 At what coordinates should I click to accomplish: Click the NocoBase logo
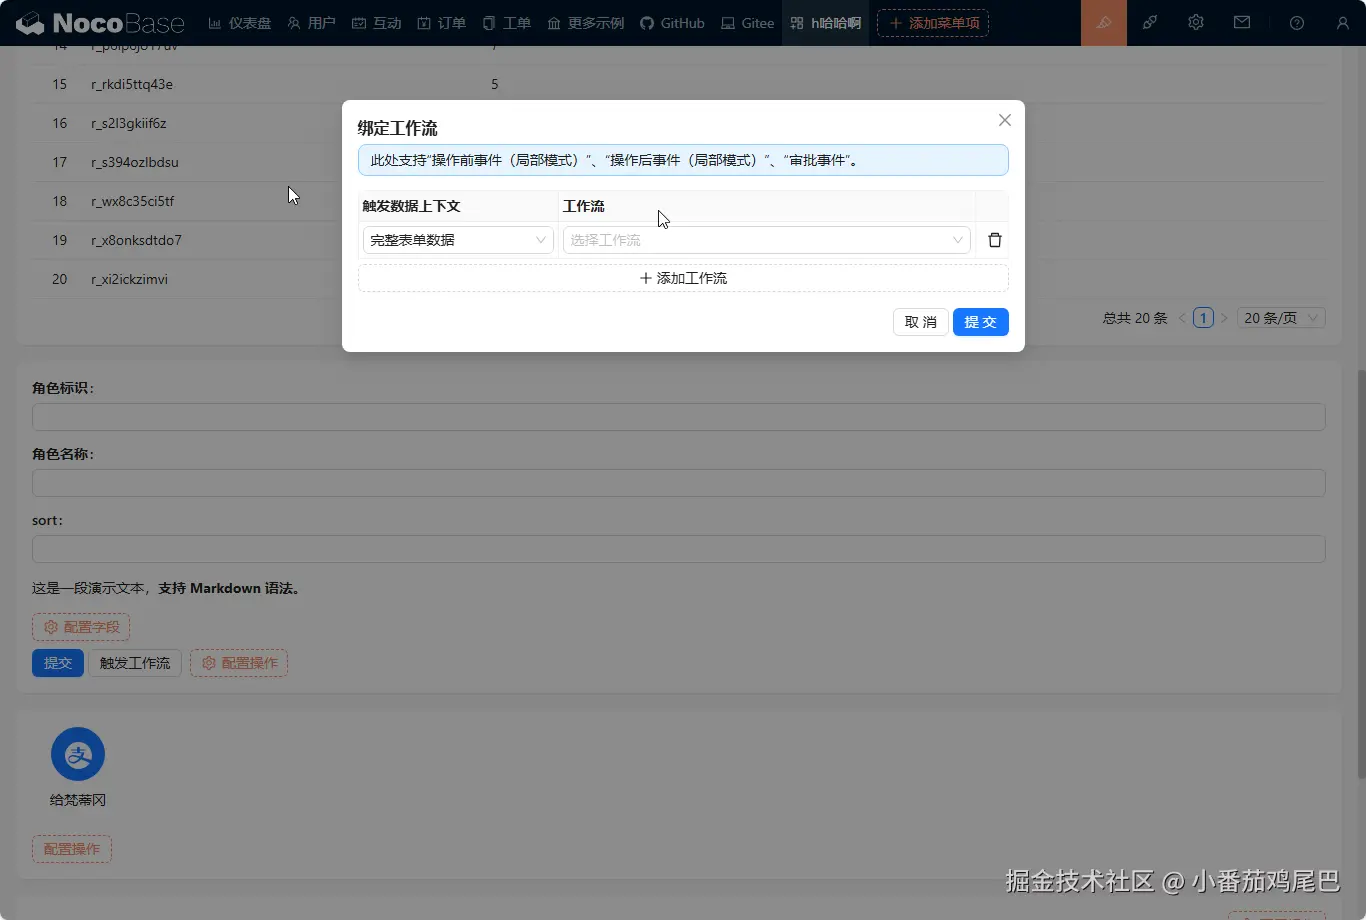coord(100,22)
